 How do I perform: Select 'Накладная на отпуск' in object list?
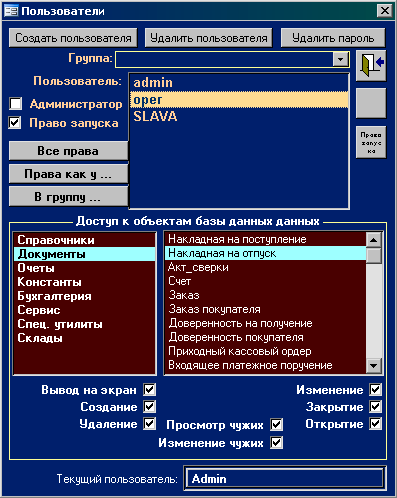[265, 253]
